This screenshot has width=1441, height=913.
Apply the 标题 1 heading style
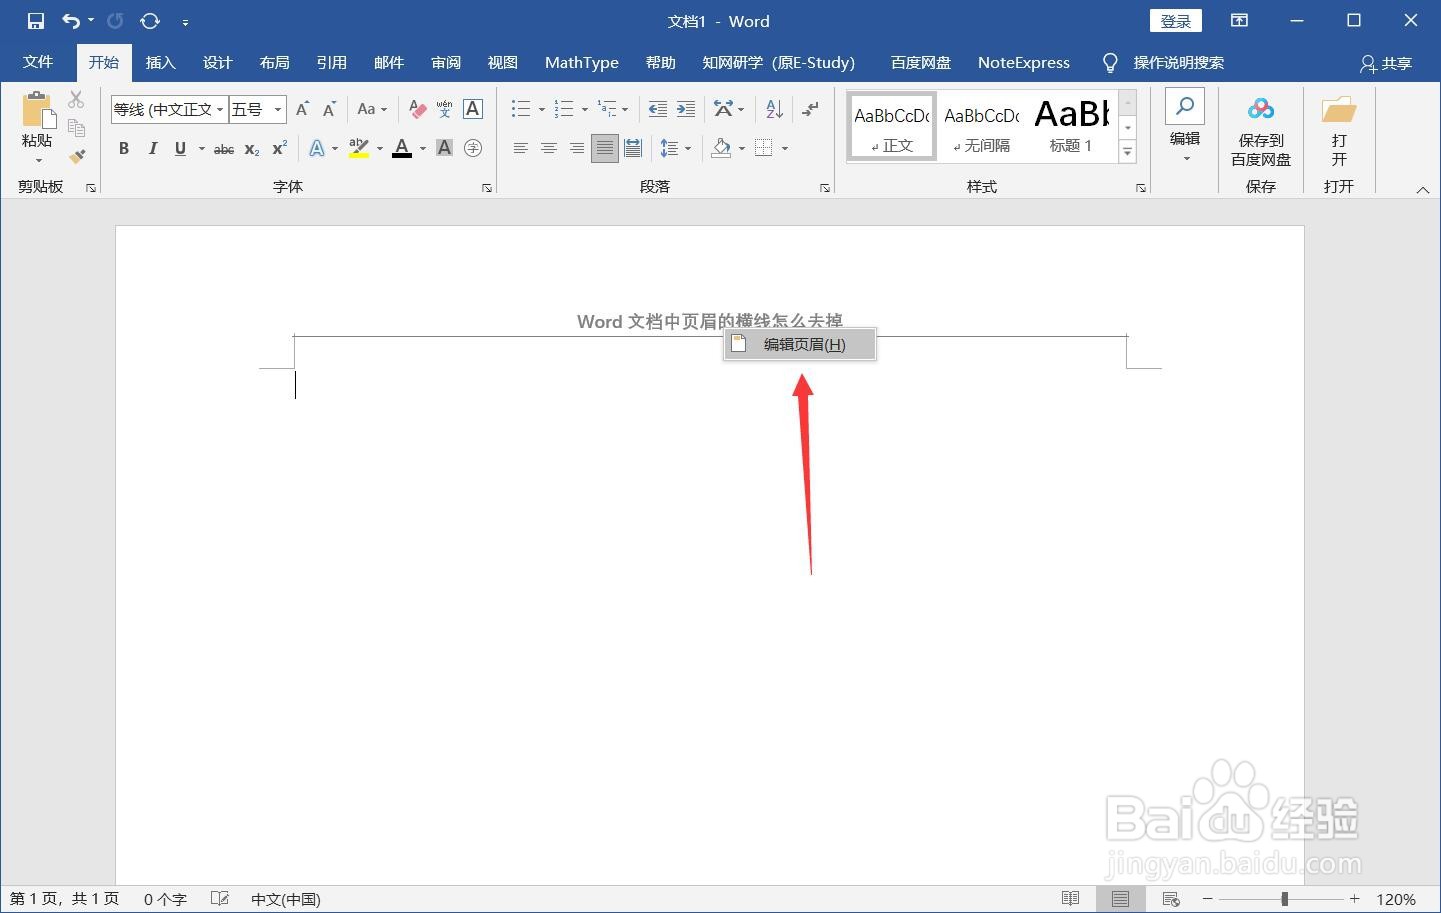[x=1071, y=126]
